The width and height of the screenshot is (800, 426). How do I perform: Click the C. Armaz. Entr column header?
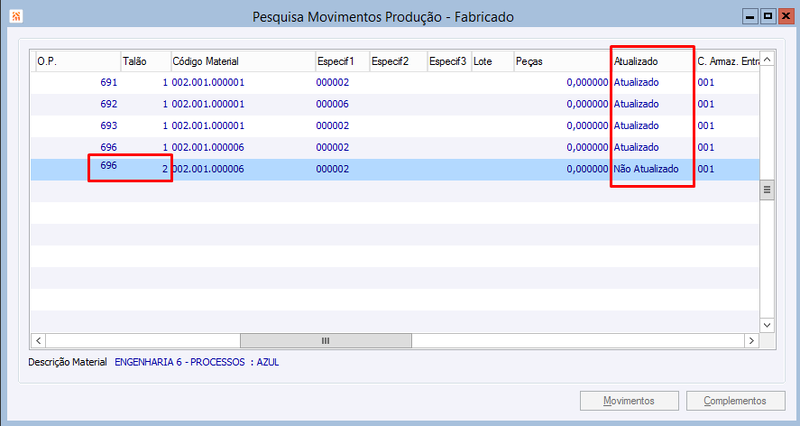click(x=728, y=61)
